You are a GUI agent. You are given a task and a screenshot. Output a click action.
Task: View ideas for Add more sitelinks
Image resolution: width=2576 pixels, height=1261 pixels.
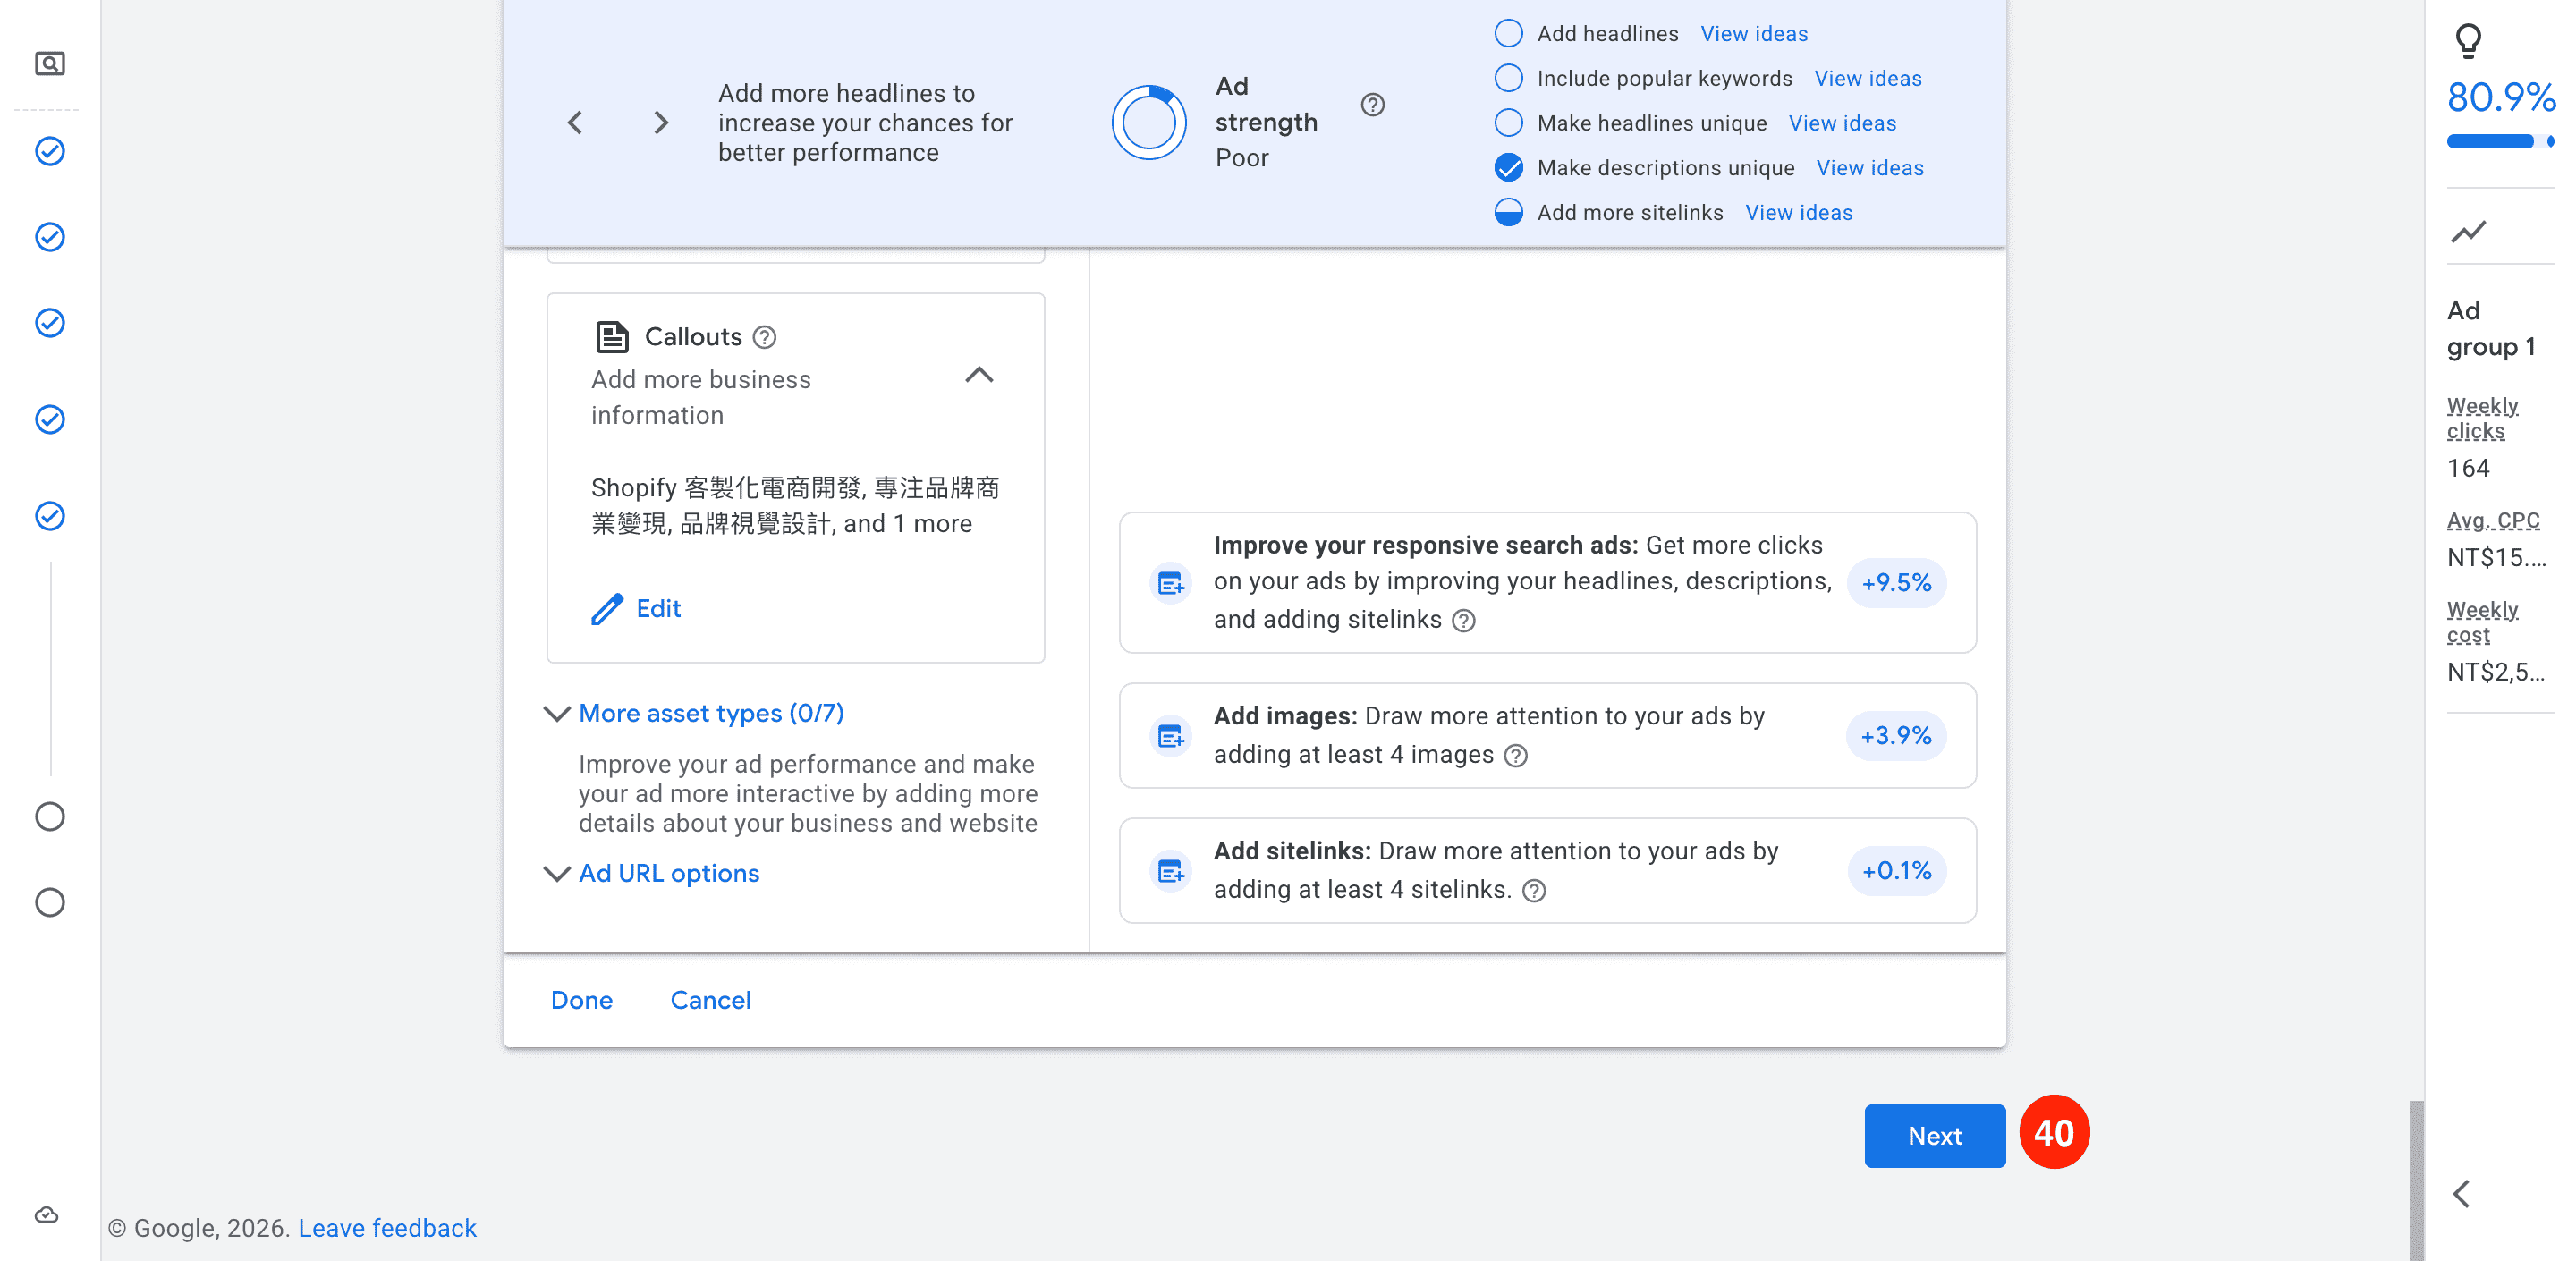(x=1799, y=213)
